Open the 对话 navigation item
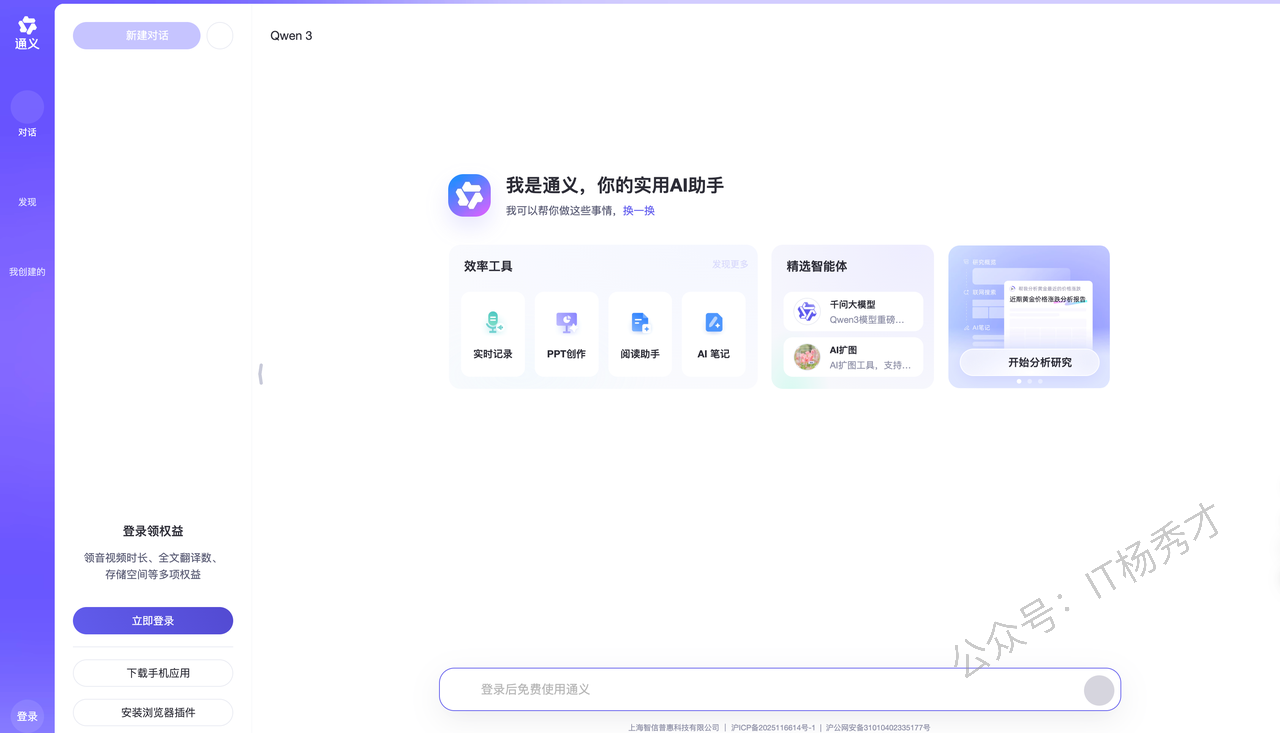The image size is (1280, 733). (x=27, y=115)
